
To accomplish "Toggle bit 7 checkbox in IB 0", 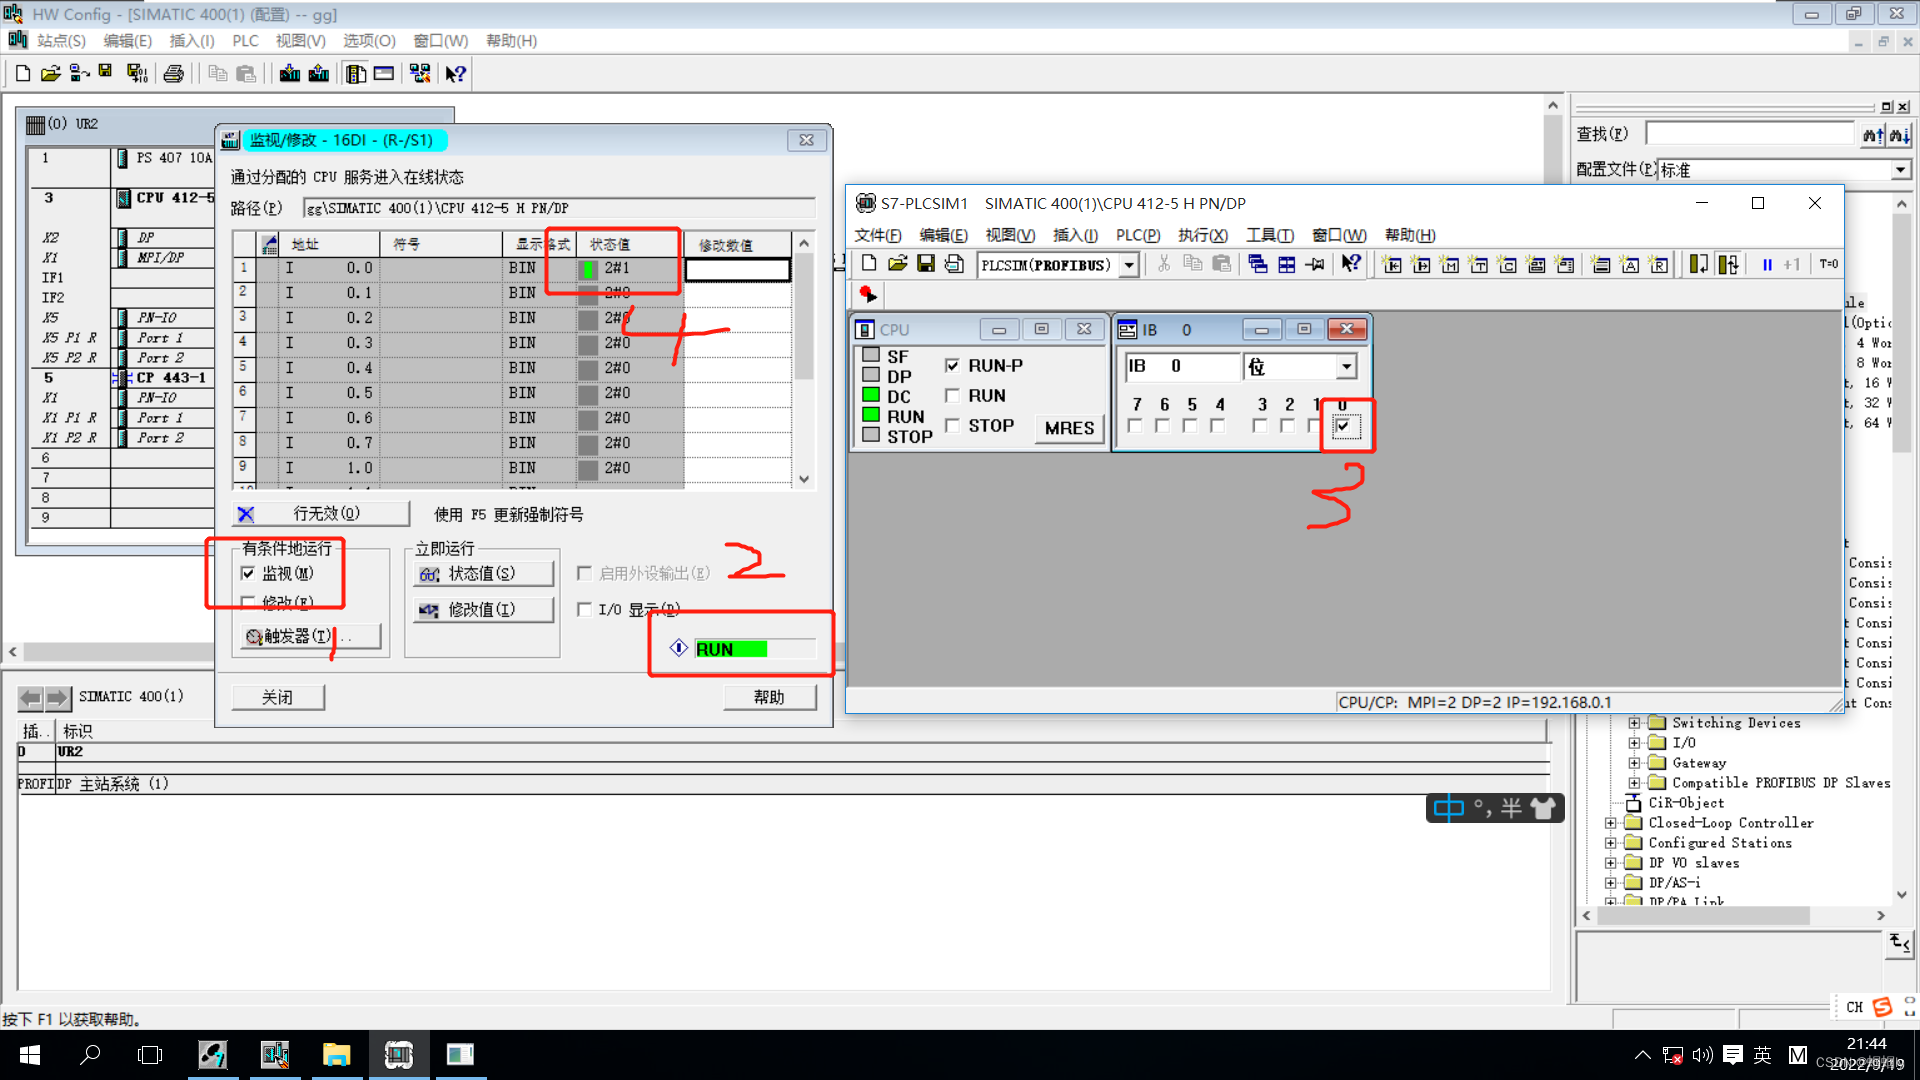I will tap(1135, 426).
